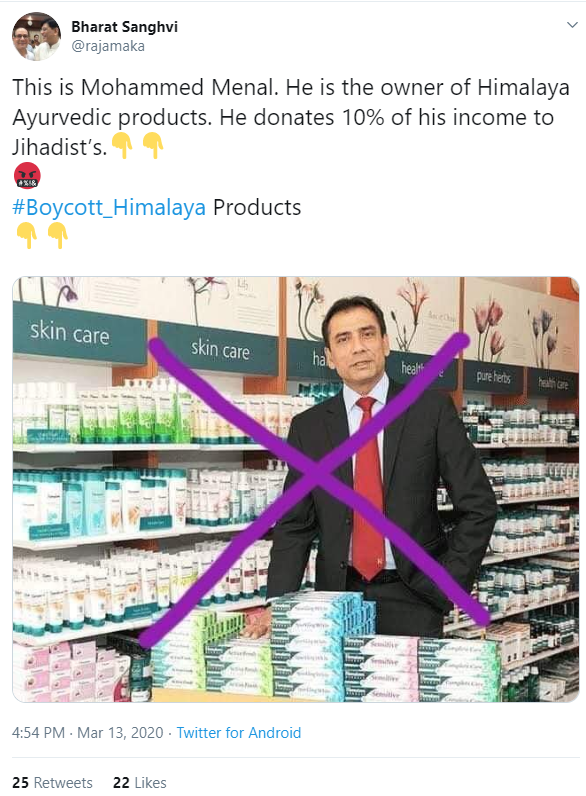Open the tweet options chevron menu
Image resolution: width=586 pixels, height=796 pixels.
click(x=572, y=25)
